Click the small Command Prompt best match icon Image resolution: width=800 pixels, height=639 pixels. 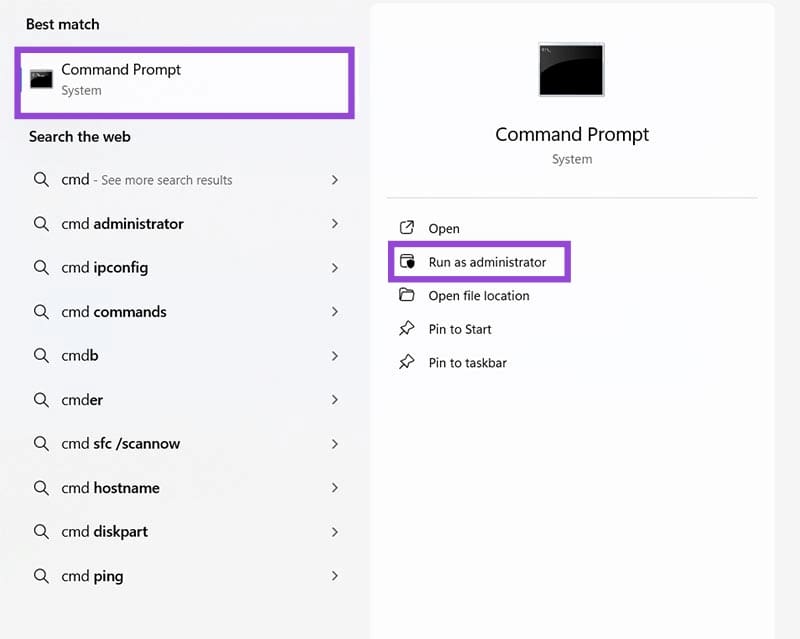click(x=41, y=79)
